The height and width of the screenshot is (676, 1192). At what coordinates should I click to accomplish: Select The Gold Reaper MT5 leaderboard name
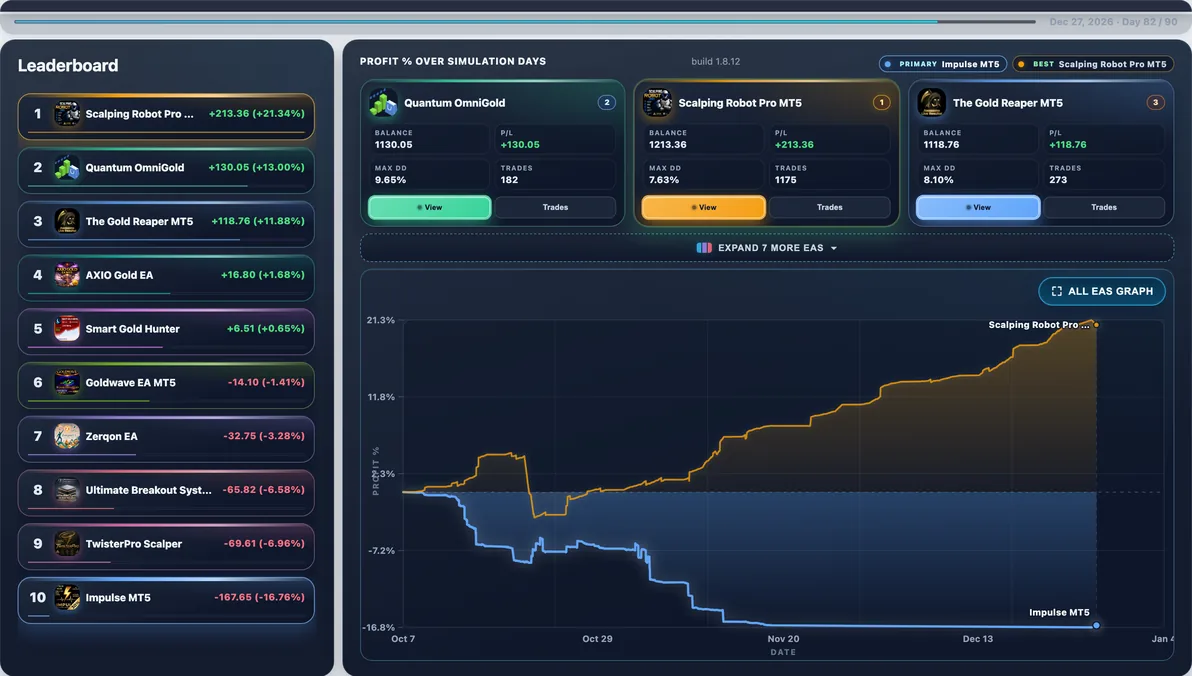[139, 221]
